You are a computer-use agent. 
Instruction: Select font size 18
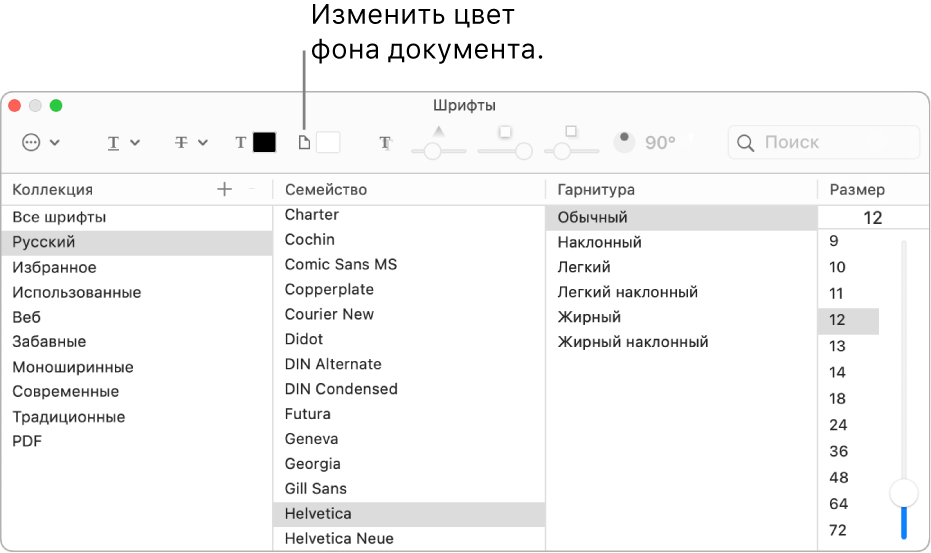[848, 399]
